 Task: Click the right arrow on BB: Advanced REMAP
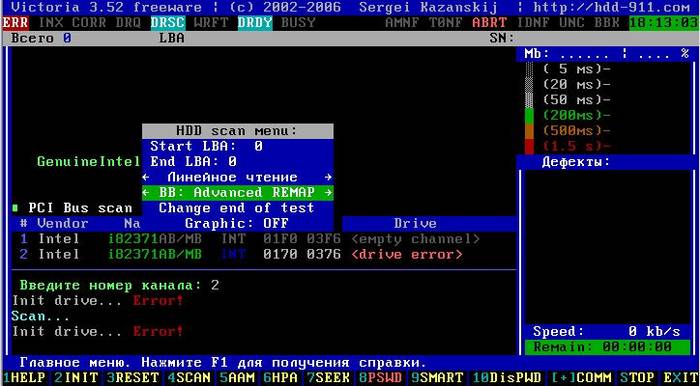(x=329, y=193)
